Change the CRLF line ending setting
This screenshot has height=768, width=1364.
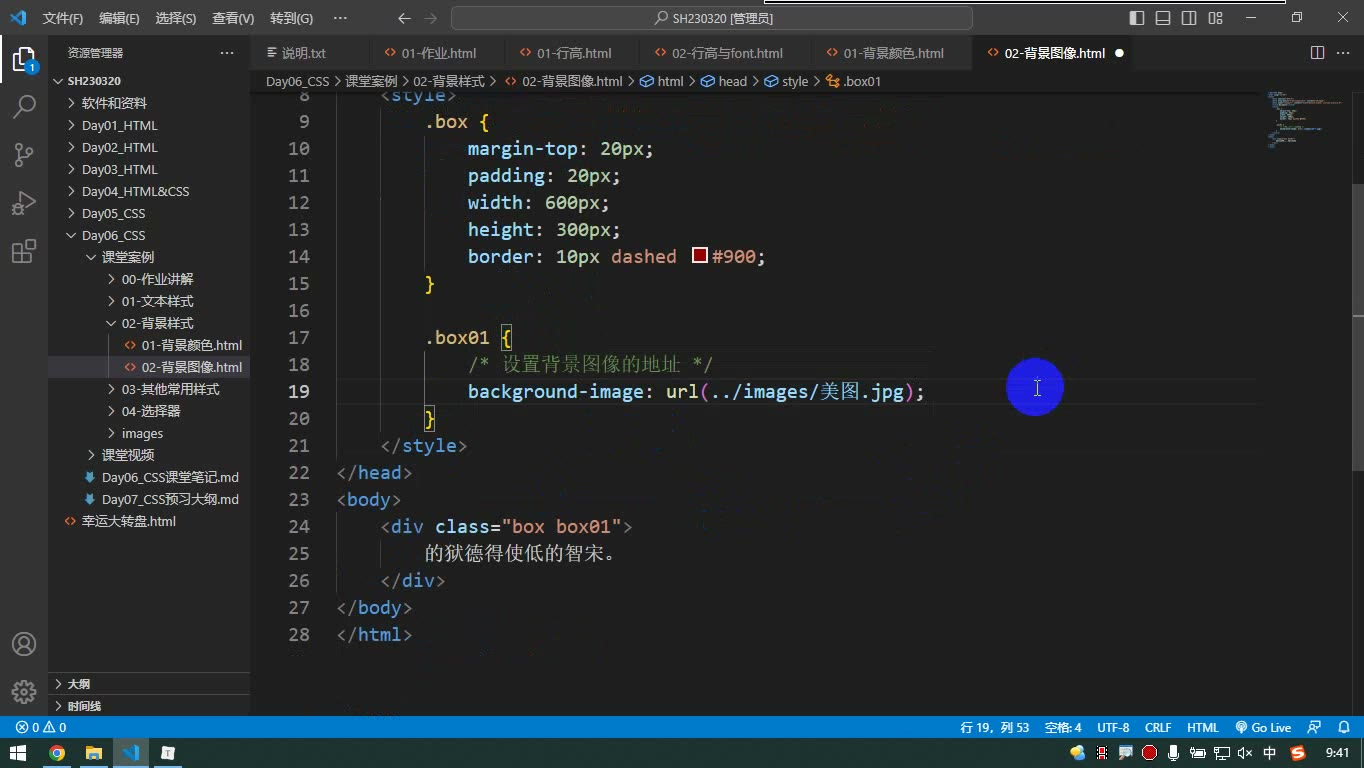tap(1158, 728)
